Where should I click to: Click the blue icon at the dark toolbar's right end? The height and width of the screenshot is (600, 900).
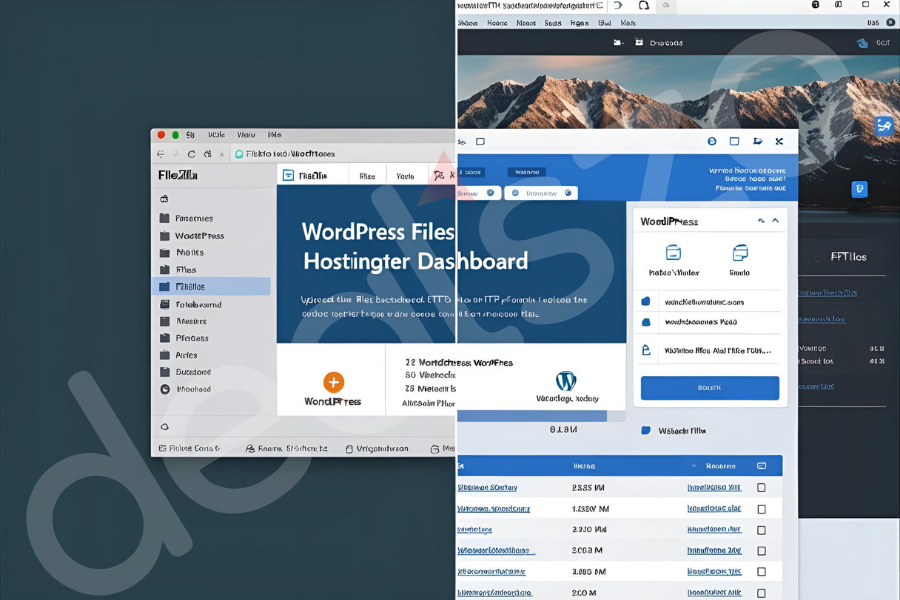pyautogui.click(x=862, y=43)
